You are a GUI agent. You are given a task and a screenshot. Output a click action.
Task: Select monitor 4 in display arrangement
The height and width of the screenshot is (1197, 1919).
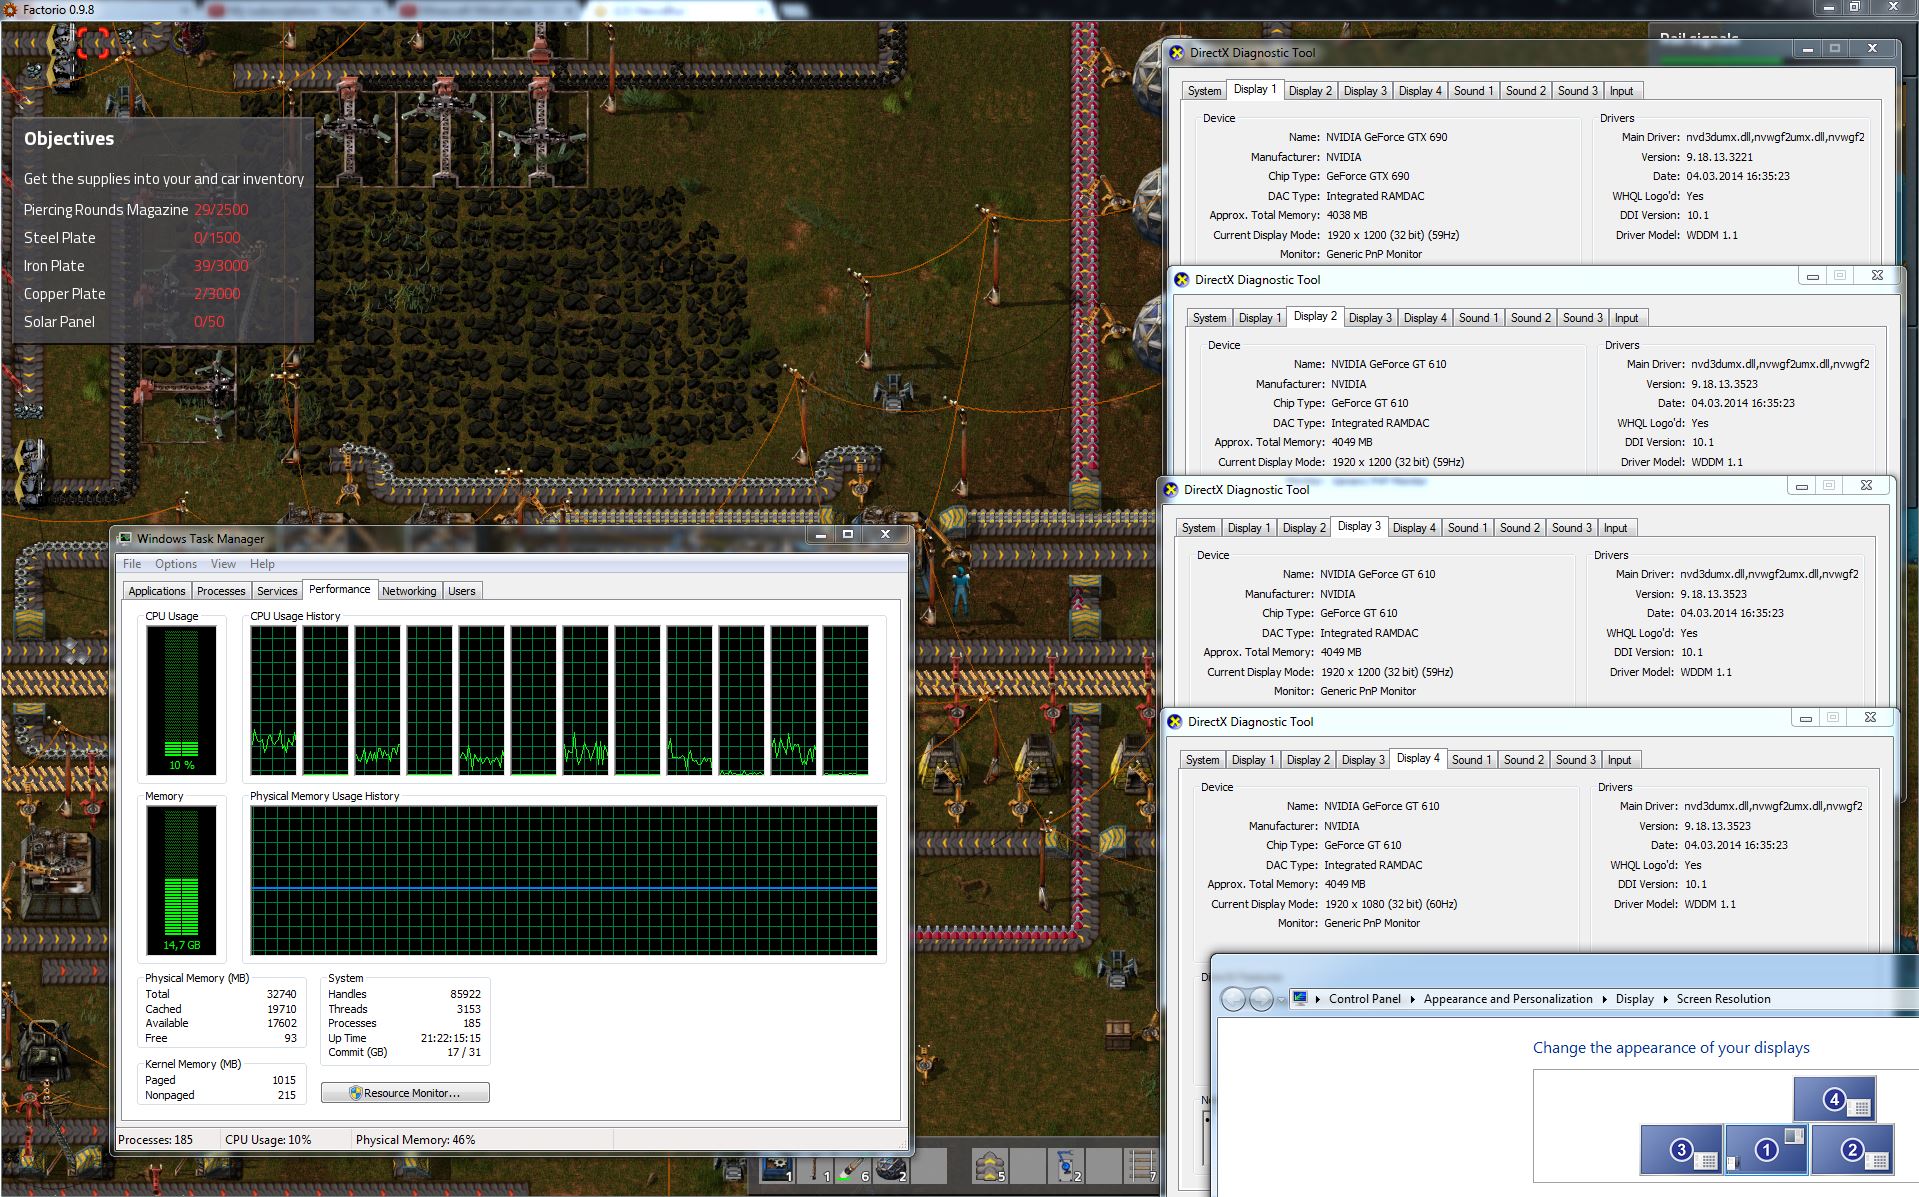[1834, 1099]
